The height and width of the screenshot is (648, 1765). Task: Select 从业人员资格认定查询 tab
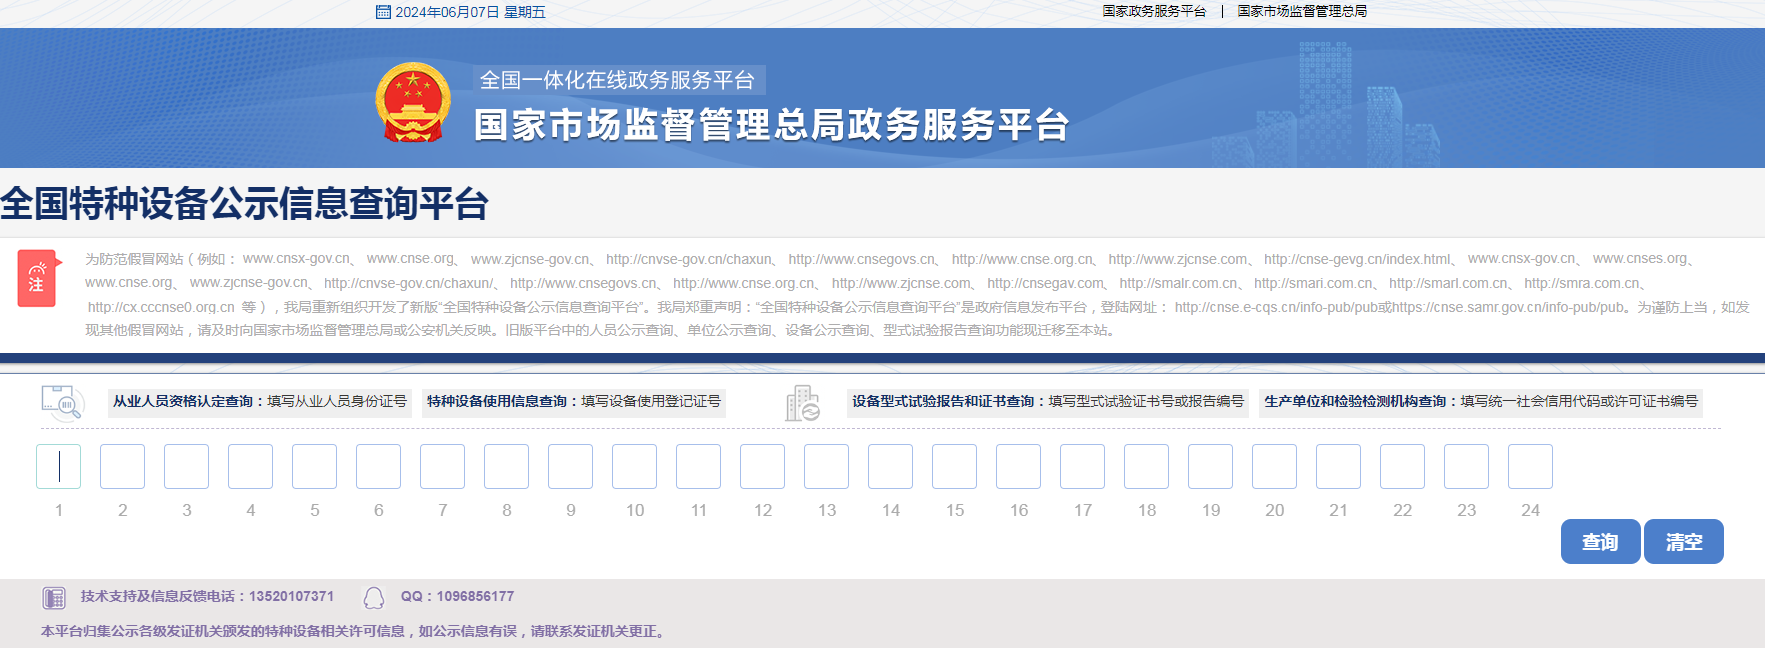tap(259, 402)
